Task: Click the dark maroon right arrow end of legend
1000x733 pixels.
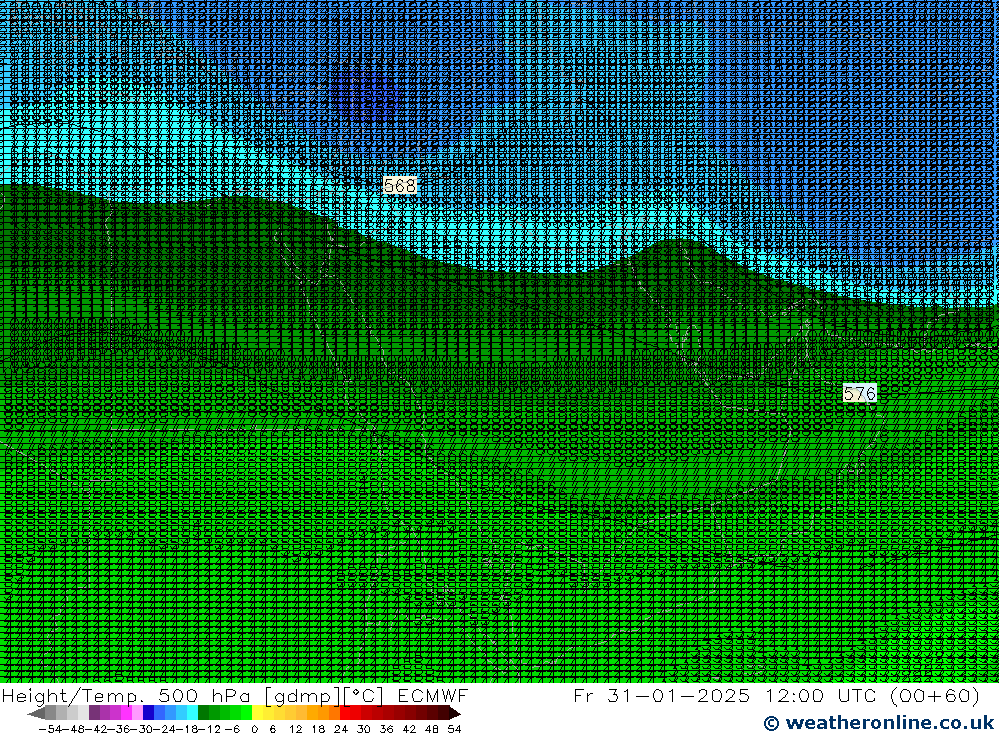Action: point(454,713)
